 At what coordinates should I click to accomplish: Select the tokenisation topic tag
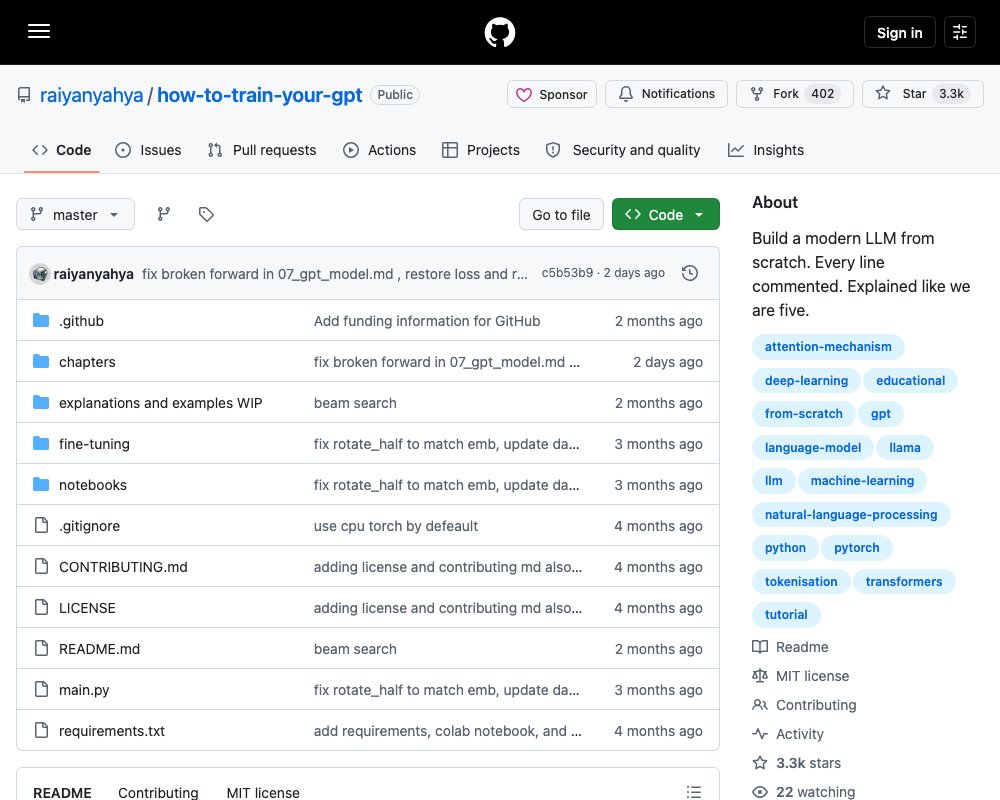[x=801, y=581]
